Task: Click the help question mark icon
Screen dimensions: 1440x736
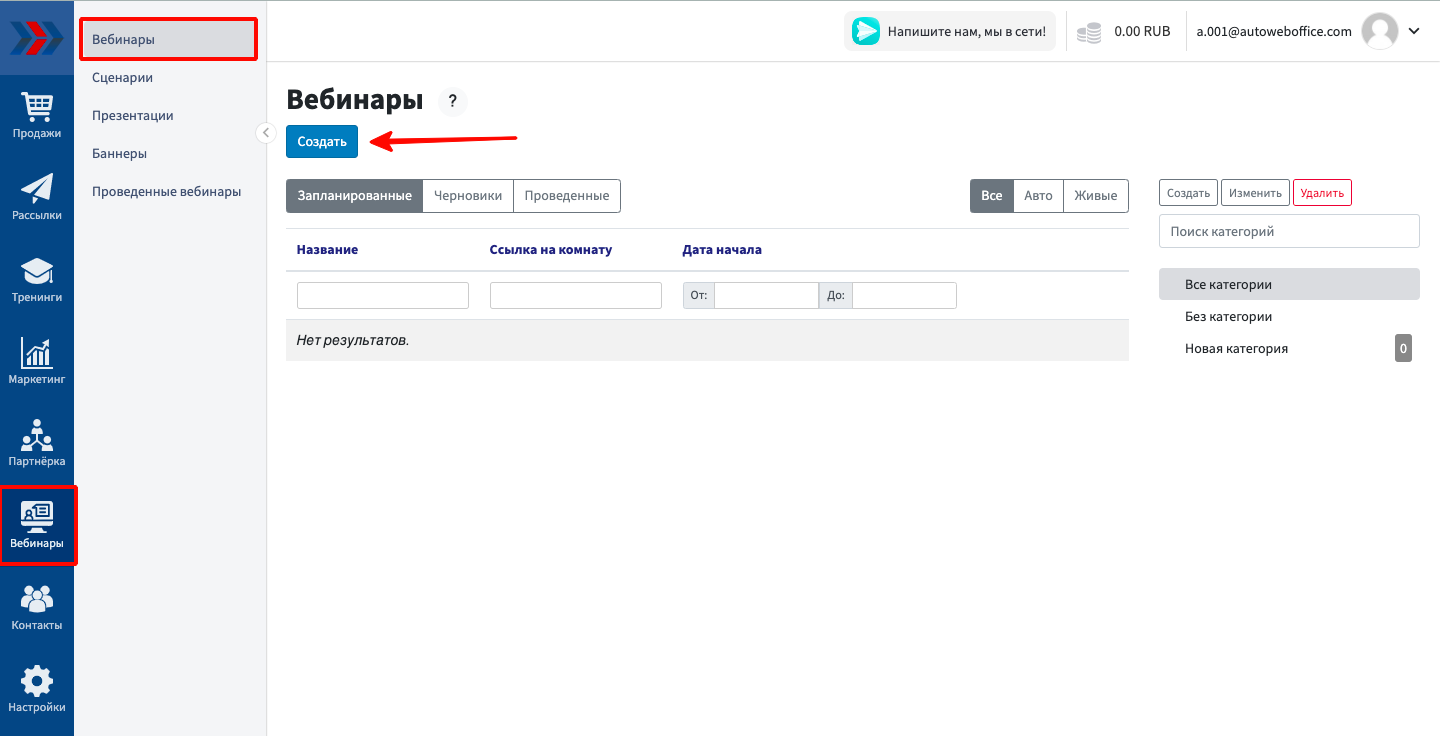Action: point(452,101)
